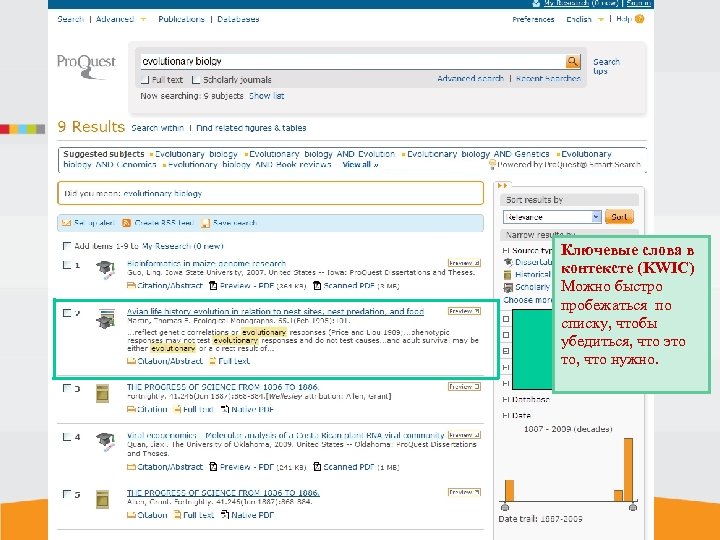
Task: Click the tallest orange date histogram bar
Action: tap(628, 470)
